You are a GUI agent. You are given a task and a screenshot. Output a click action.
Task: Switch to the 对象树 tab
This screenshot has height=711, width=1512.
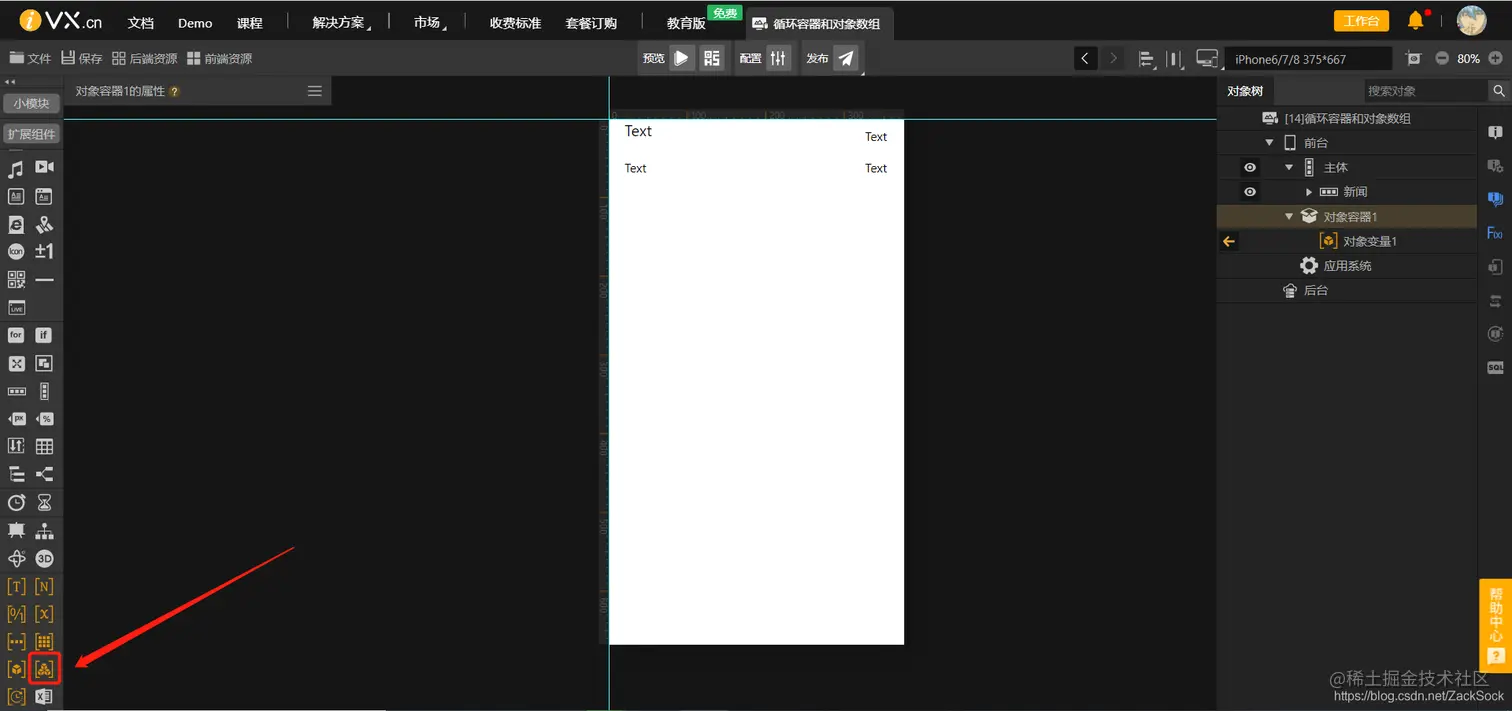click(x=1245, y=91)
